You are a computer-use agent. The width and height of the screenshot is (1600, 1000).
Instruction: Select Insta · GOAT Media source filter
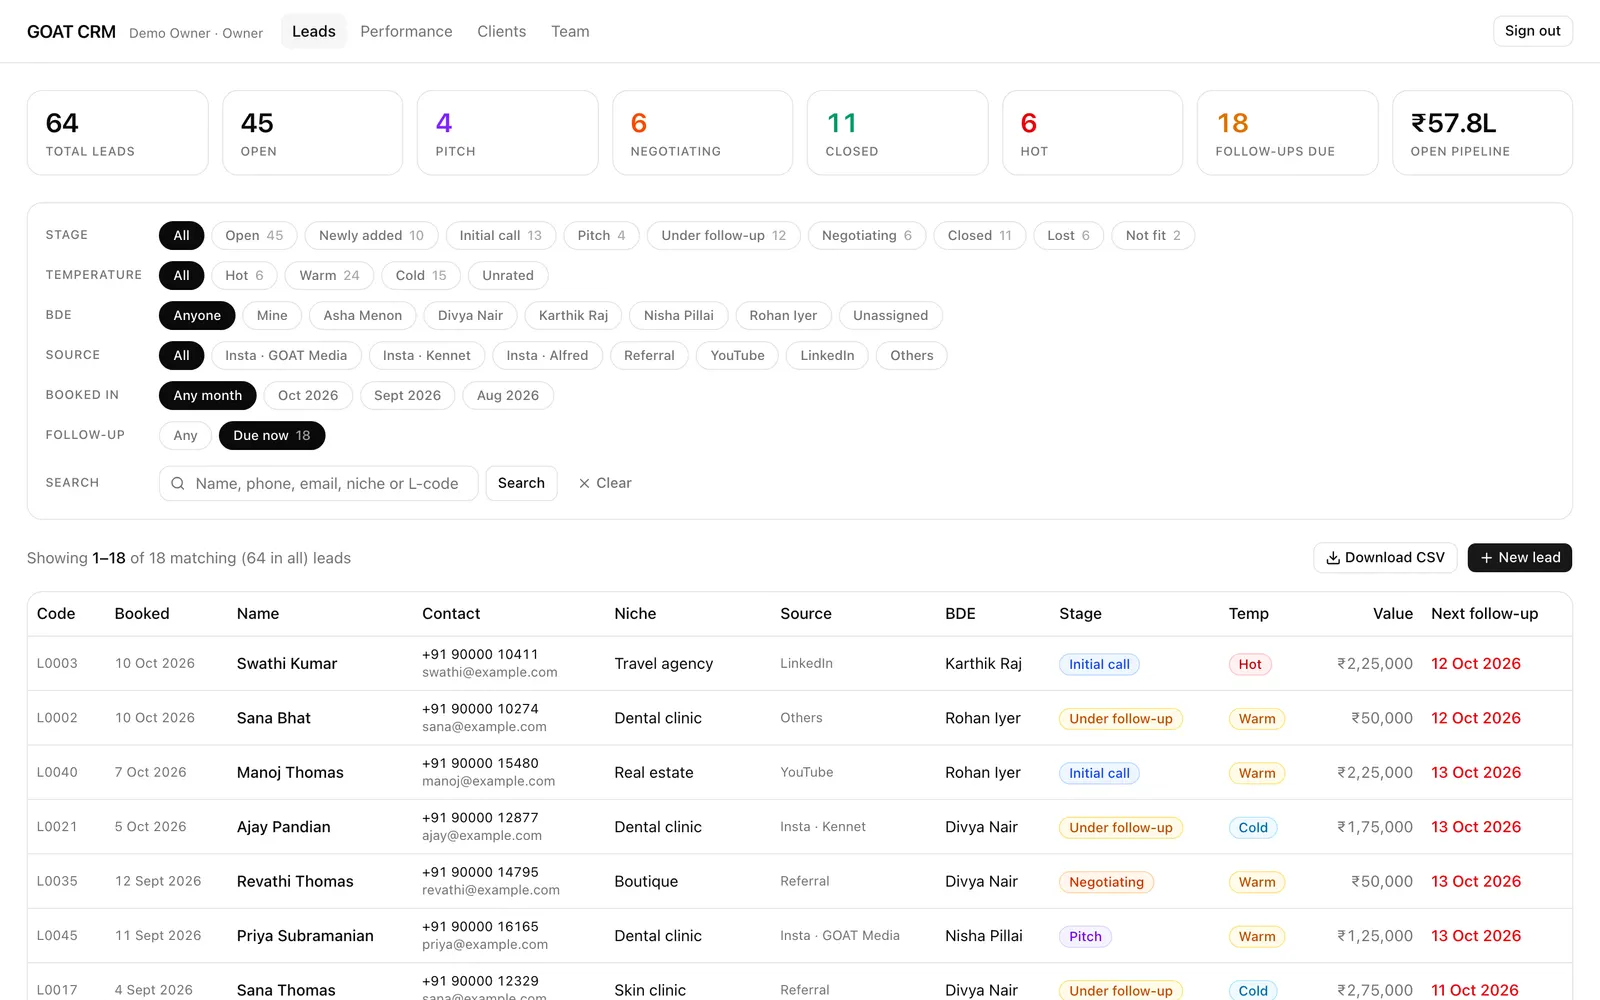[x=286, y=355]
